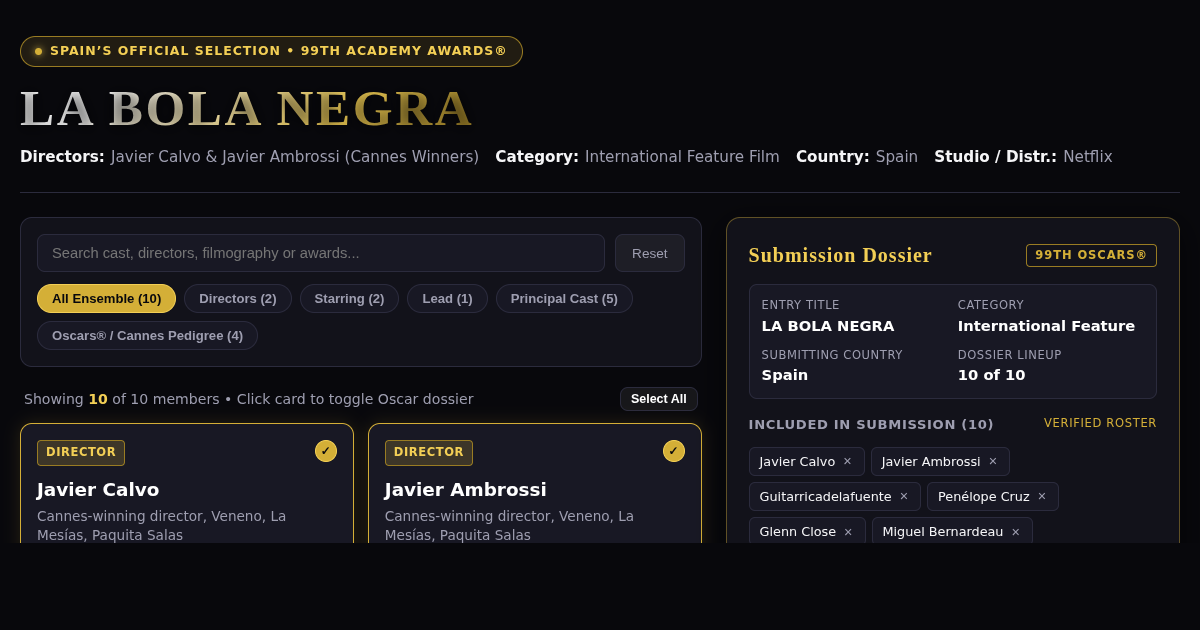Click the Miguel Bernardeau chip name

click(x=942, y=531)
